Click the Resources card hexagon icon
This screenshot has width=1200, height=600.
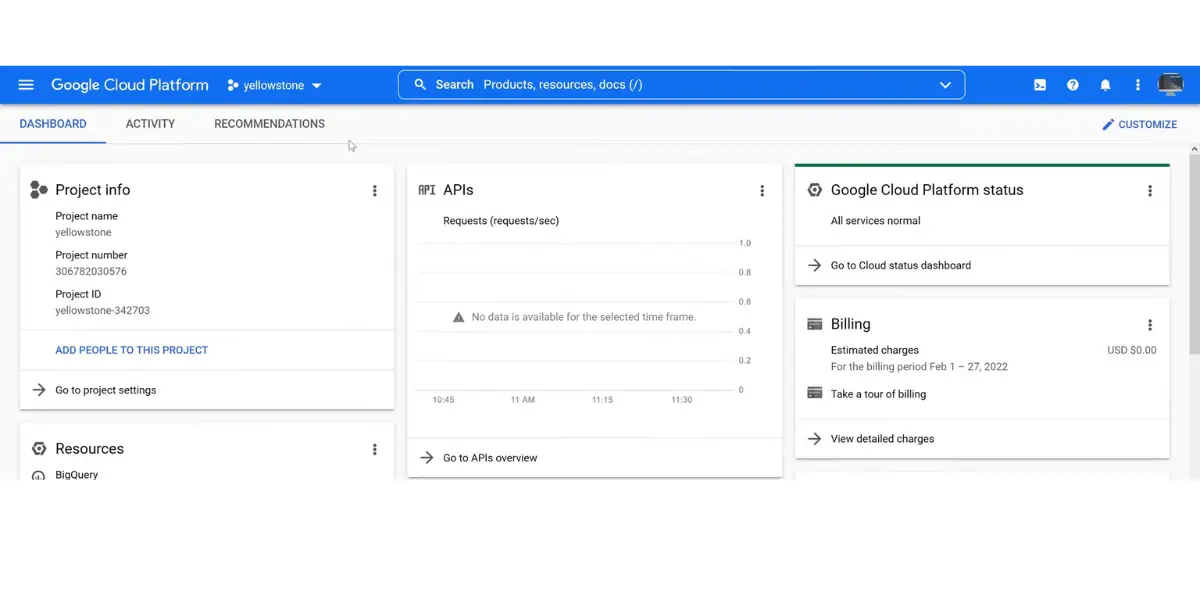(x=39, y=449)
